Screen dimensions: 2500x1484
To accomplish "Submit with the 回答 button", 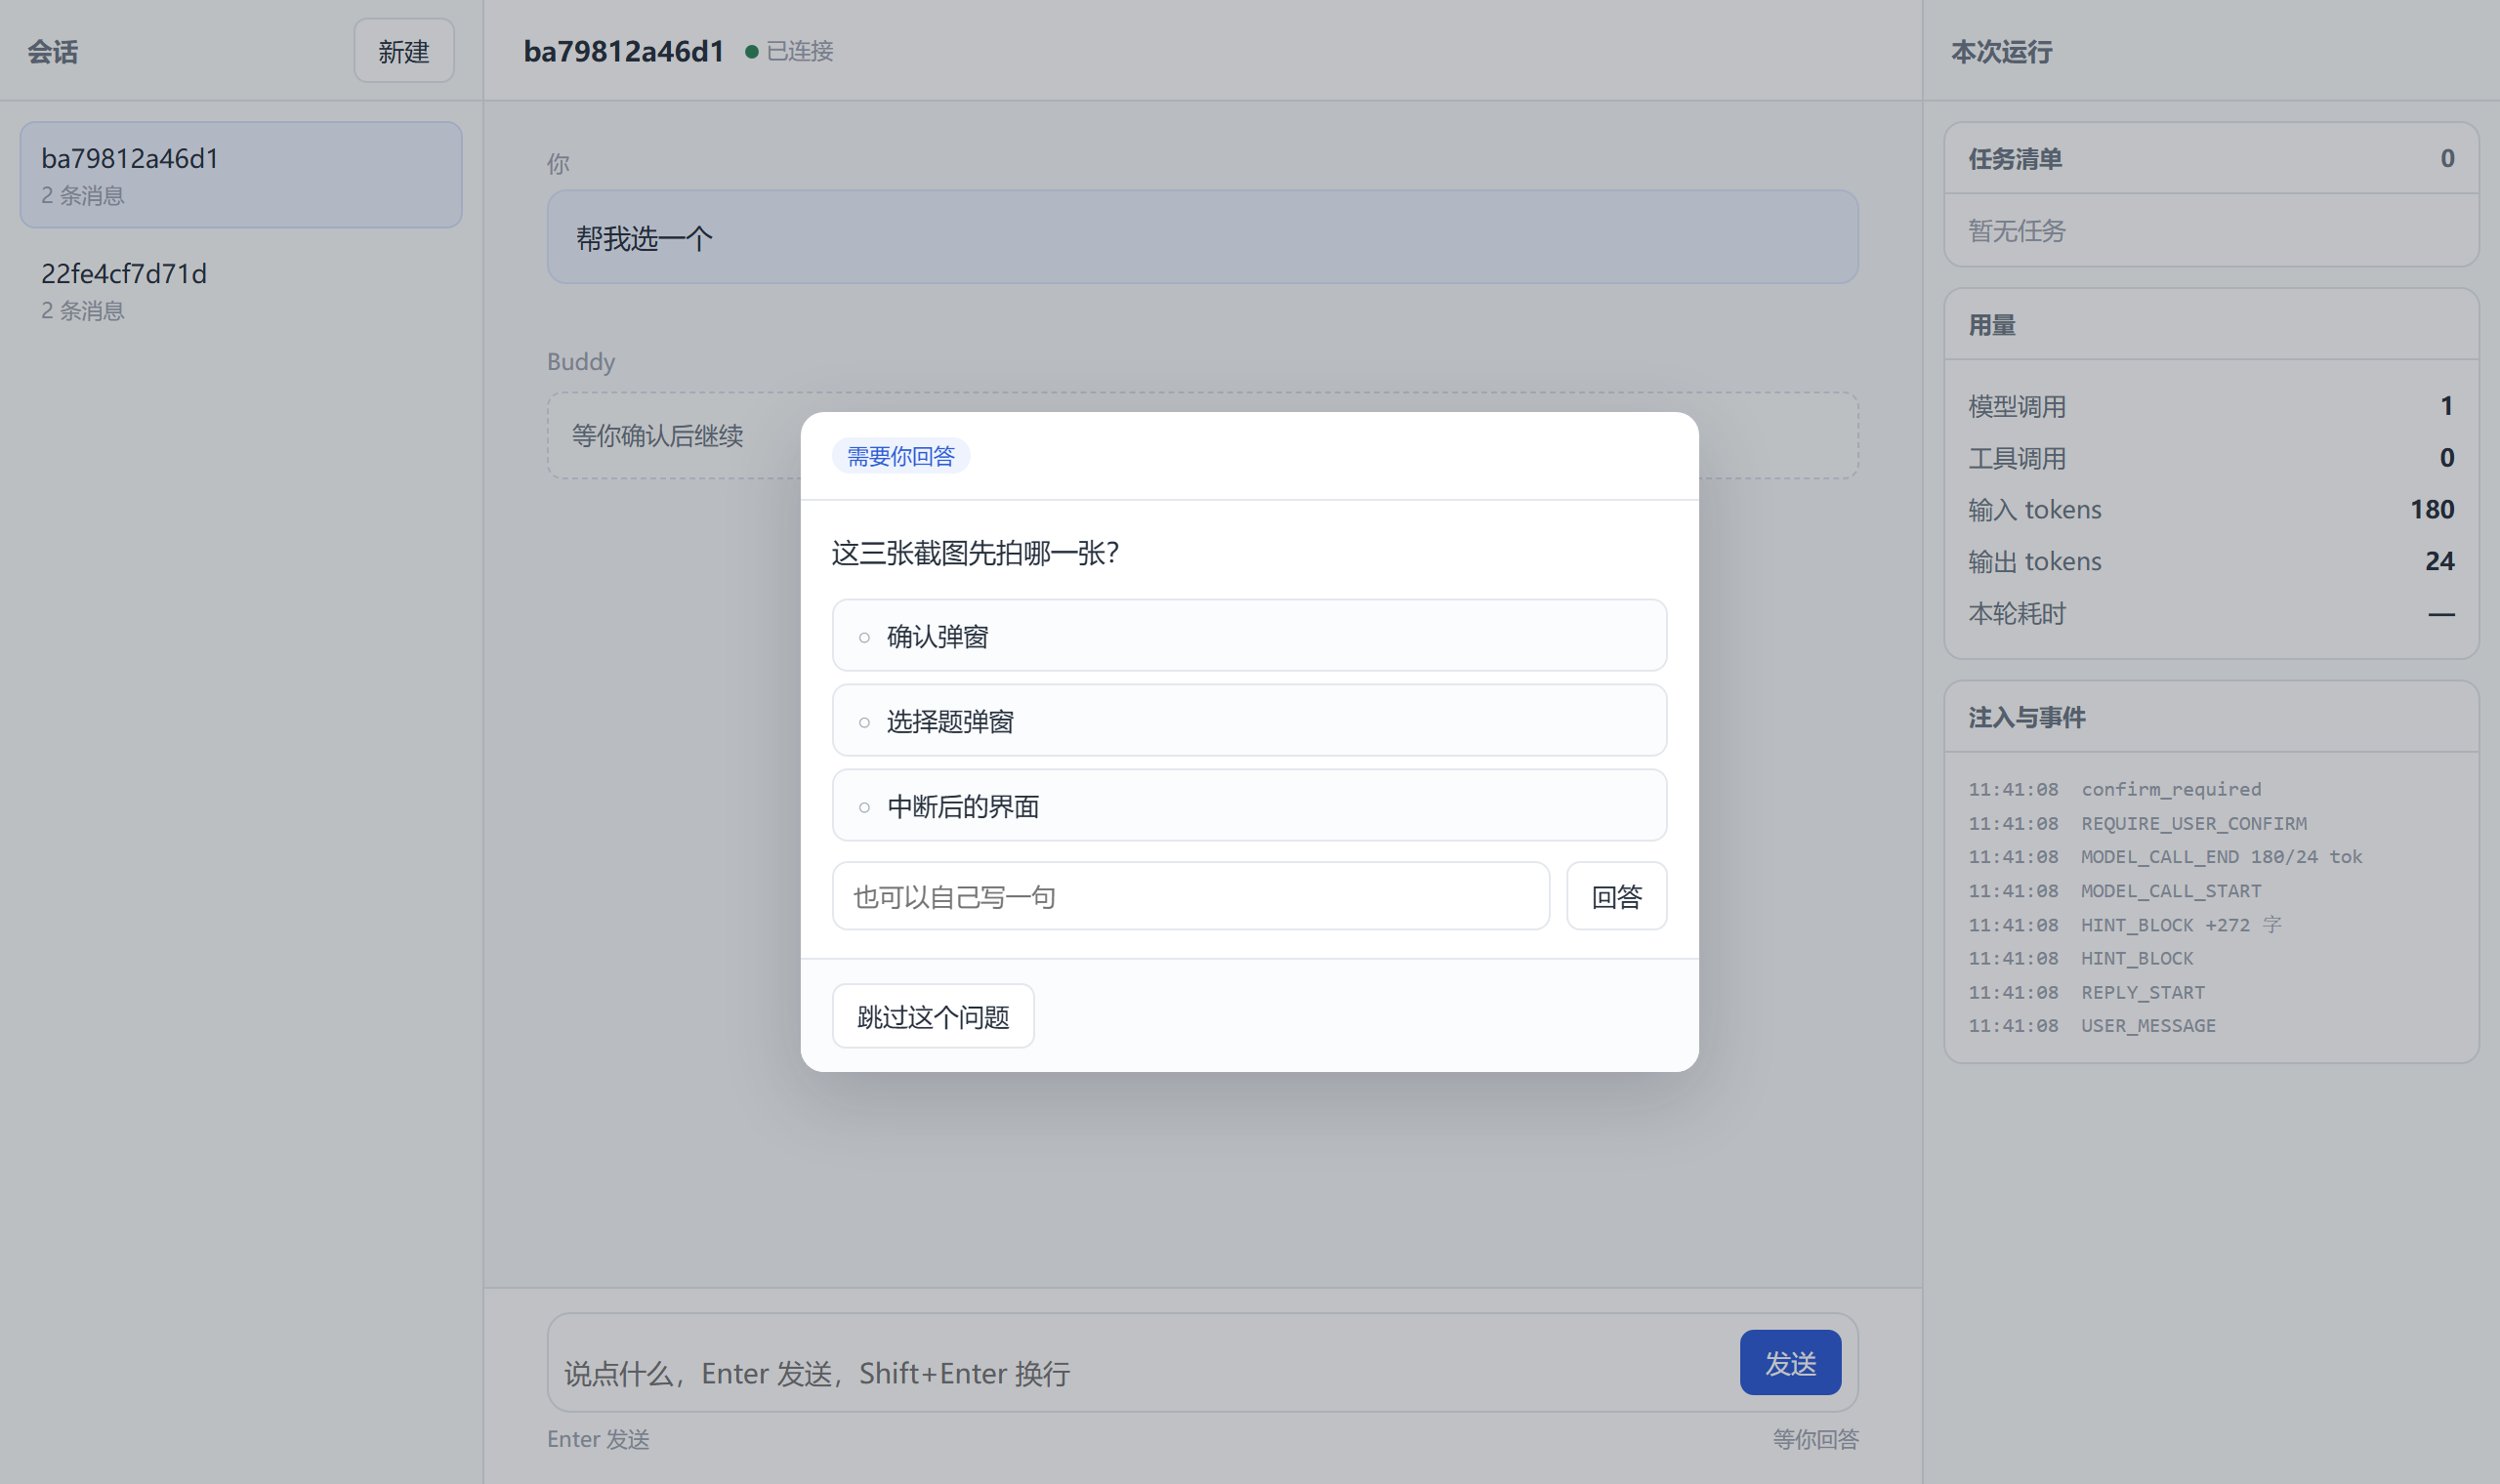I will click(1616, 897).
